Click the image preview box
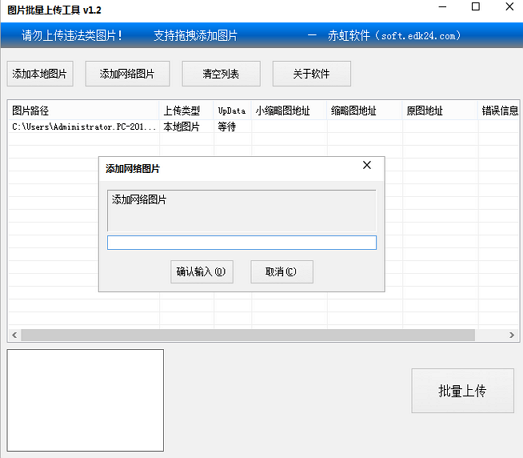523x458 pixels. coord(85,400)
